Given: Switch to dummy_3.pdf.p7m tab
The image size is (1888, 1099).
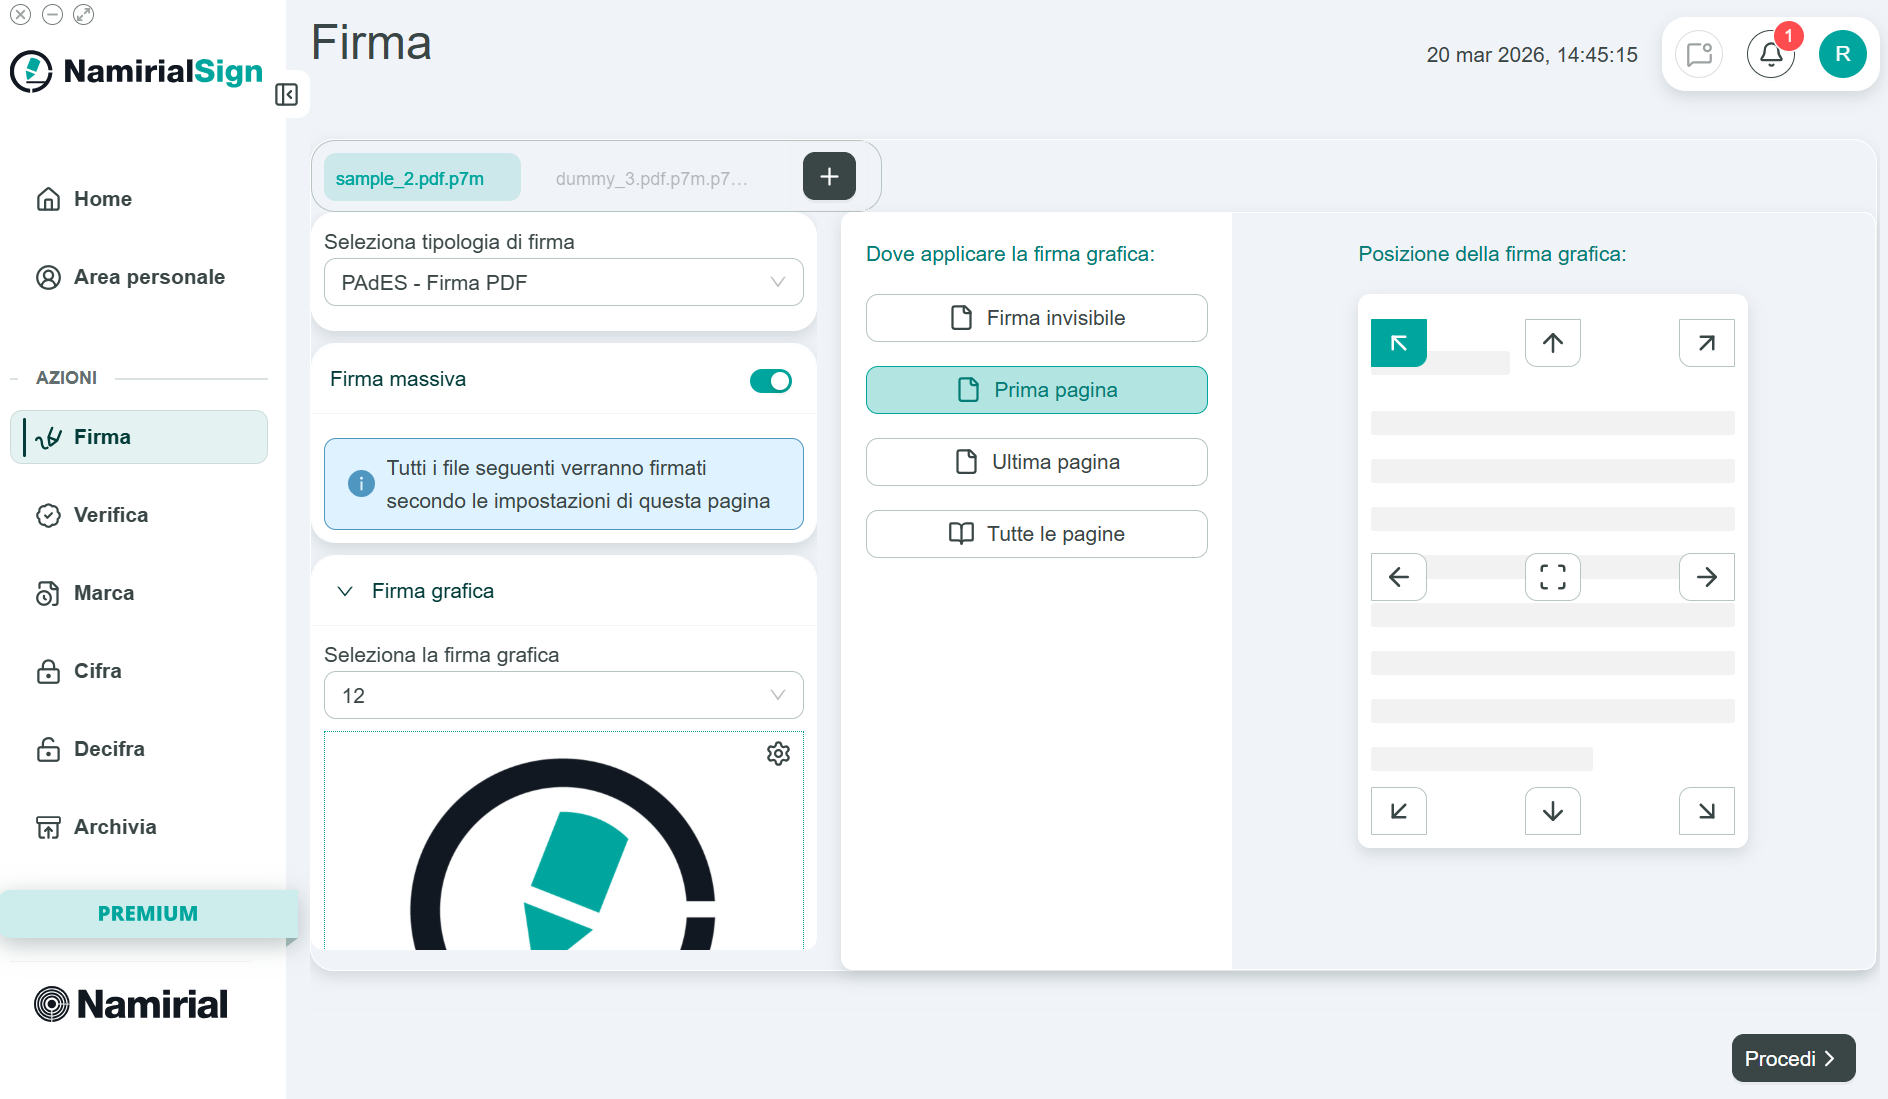Looking at the screenshot, I should (x=652, y=178).
